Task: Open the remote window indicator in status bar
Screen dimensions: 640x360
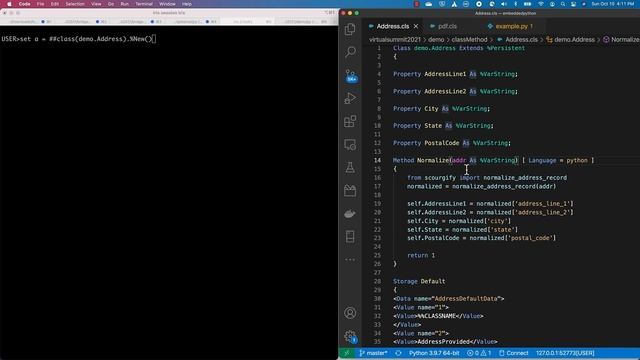Action: coord(347,353)
